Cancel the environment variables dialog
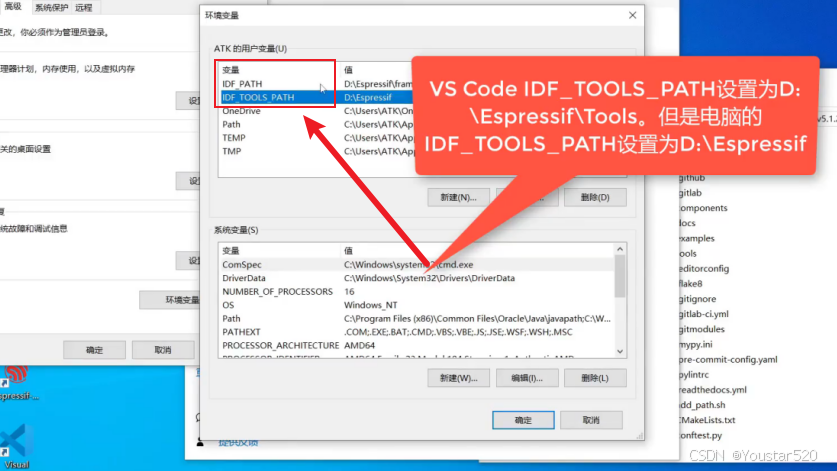The width and height of the screenshot is (837, 471). pos(591,420)
